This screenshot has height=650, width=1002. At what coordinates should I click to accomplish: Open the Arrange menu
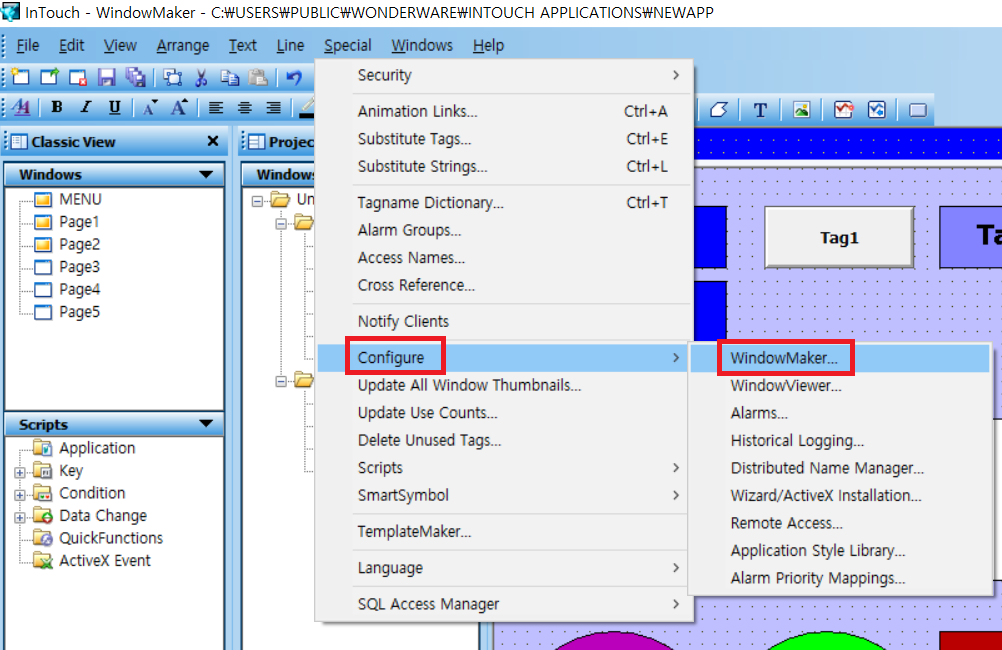[x=183, y=45]
